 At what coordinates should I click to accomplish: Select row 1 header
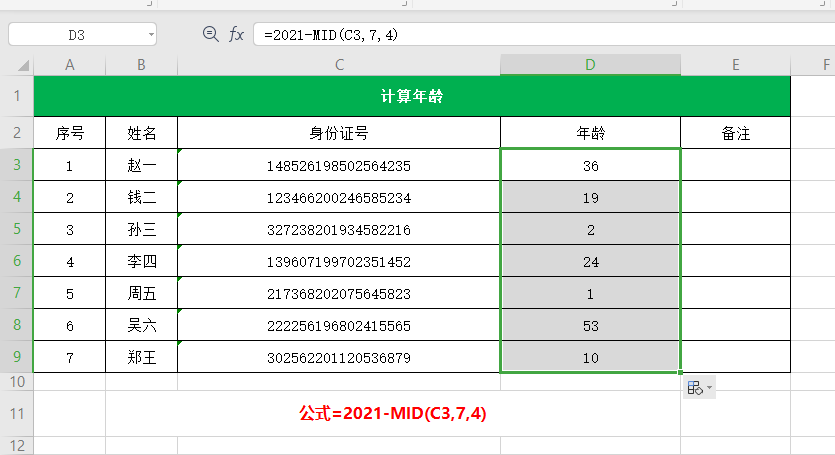coord(17,96)
